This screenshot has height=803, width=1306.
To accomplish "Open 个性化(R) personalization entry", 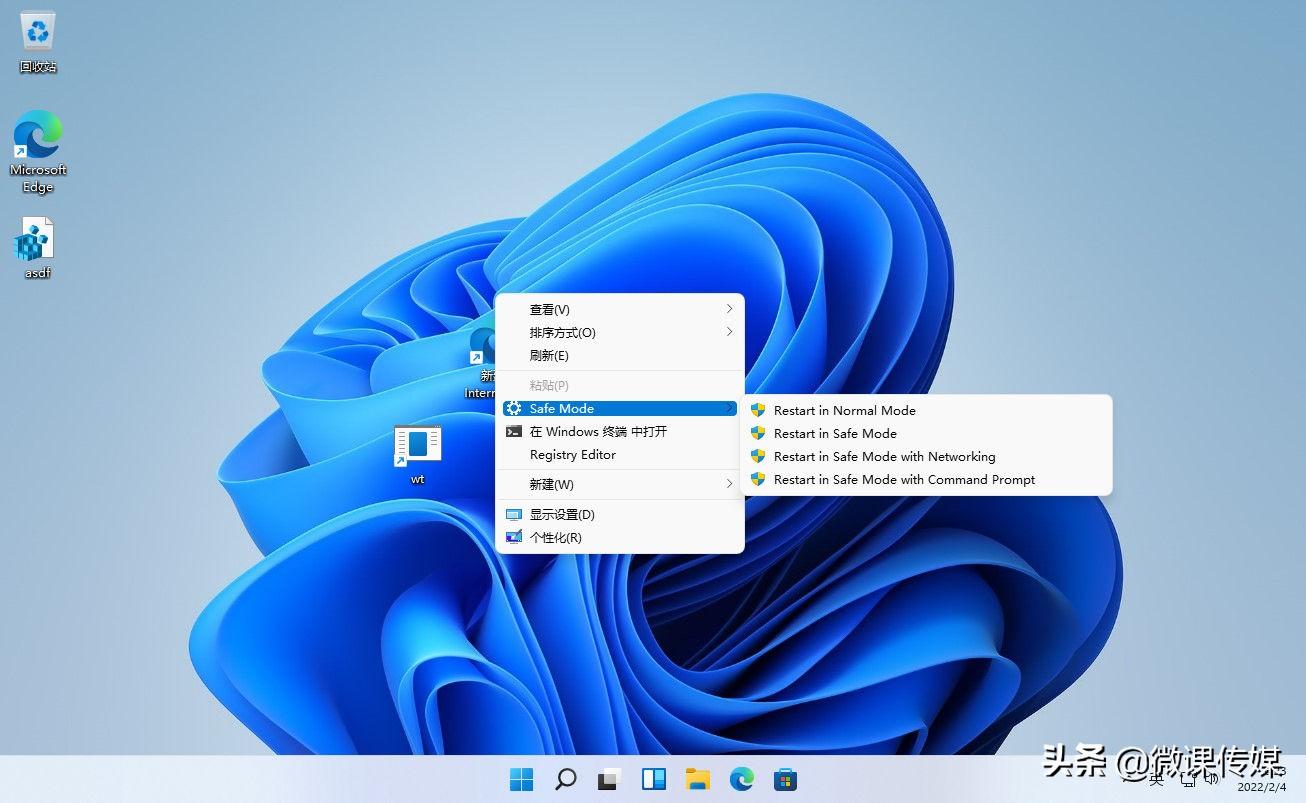I will click(620, 538).
